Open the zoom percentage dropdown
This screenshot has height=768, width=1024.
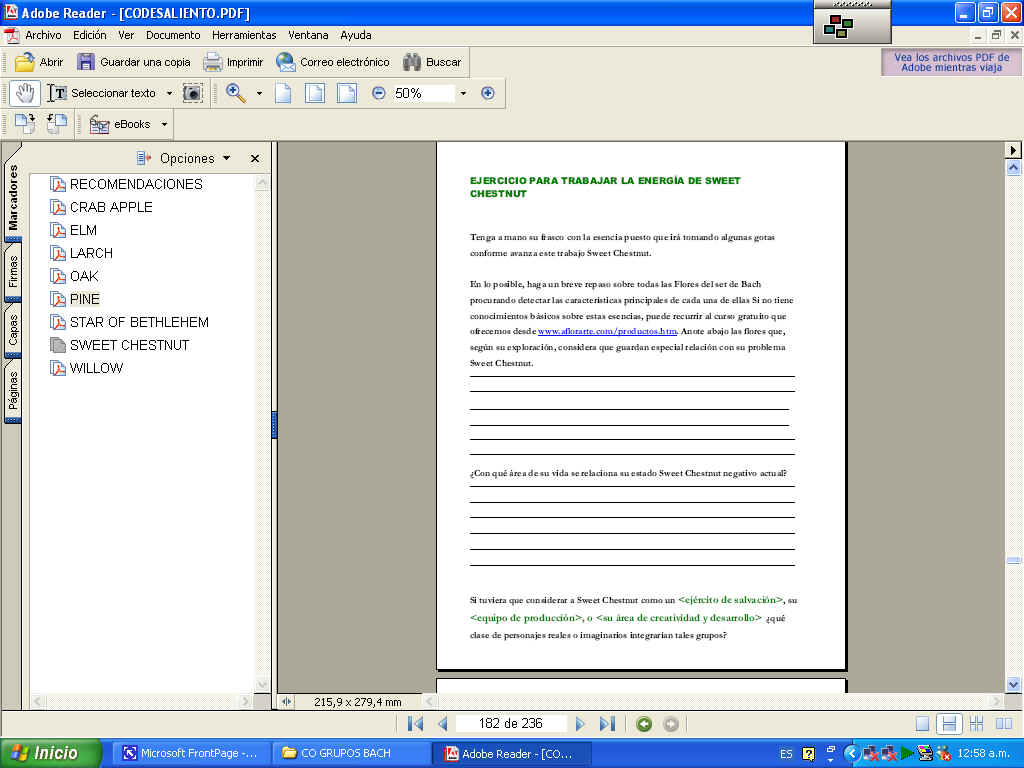coord(462,93)
